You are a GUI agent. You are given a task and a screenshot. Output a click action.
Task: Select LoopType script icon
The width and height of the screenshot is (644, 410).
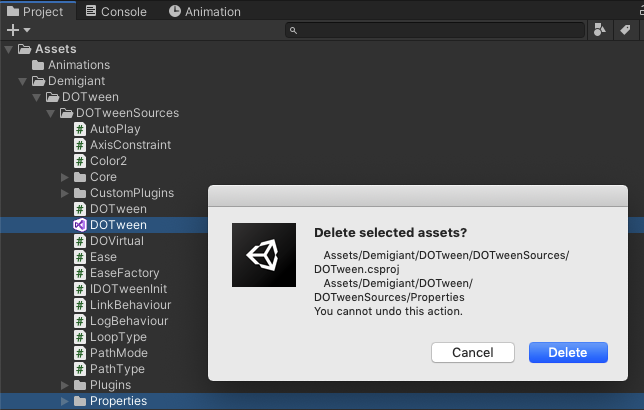pyautogui.click(x=80, y=337)
